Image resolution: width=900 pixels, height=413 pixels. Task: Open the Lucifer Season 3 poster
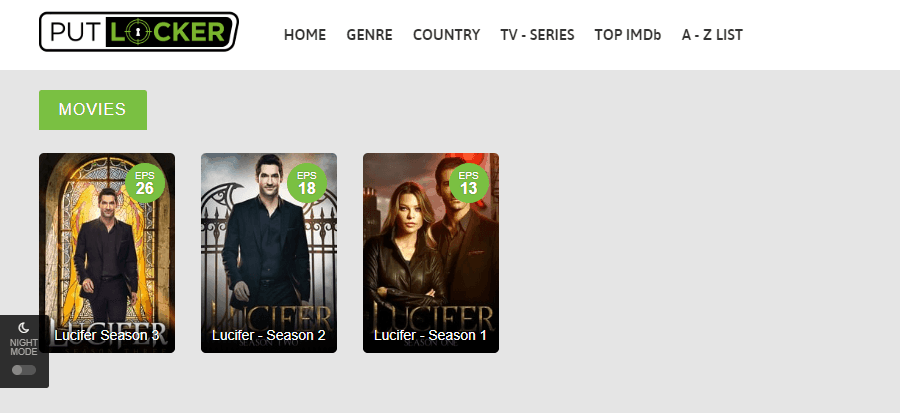tap(107, 253)
